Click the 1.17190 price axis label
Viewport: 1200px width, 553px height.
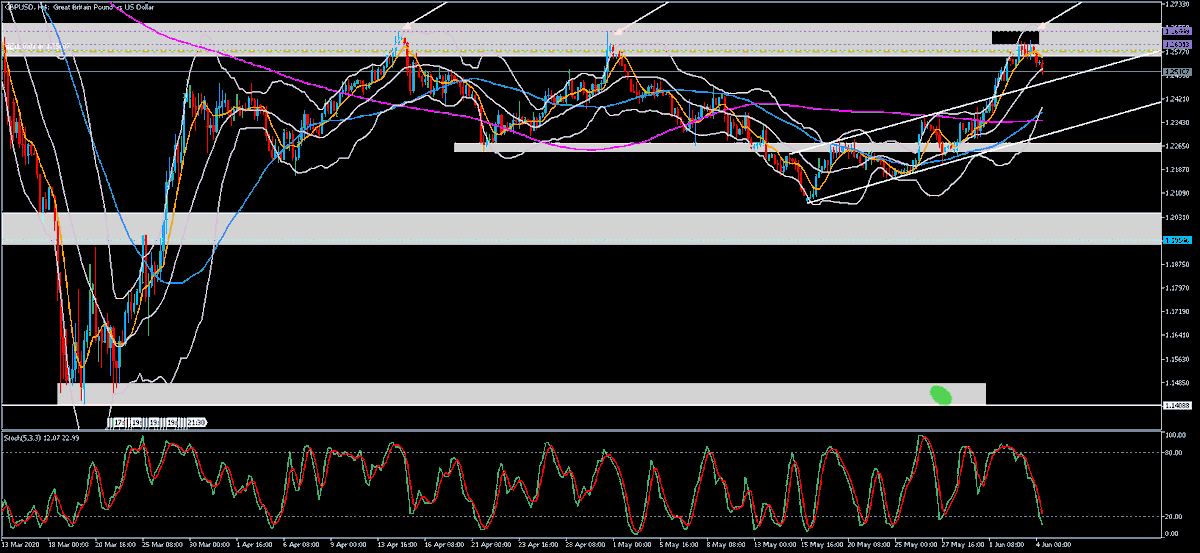pyautogui.click(x=1177, y=311)
